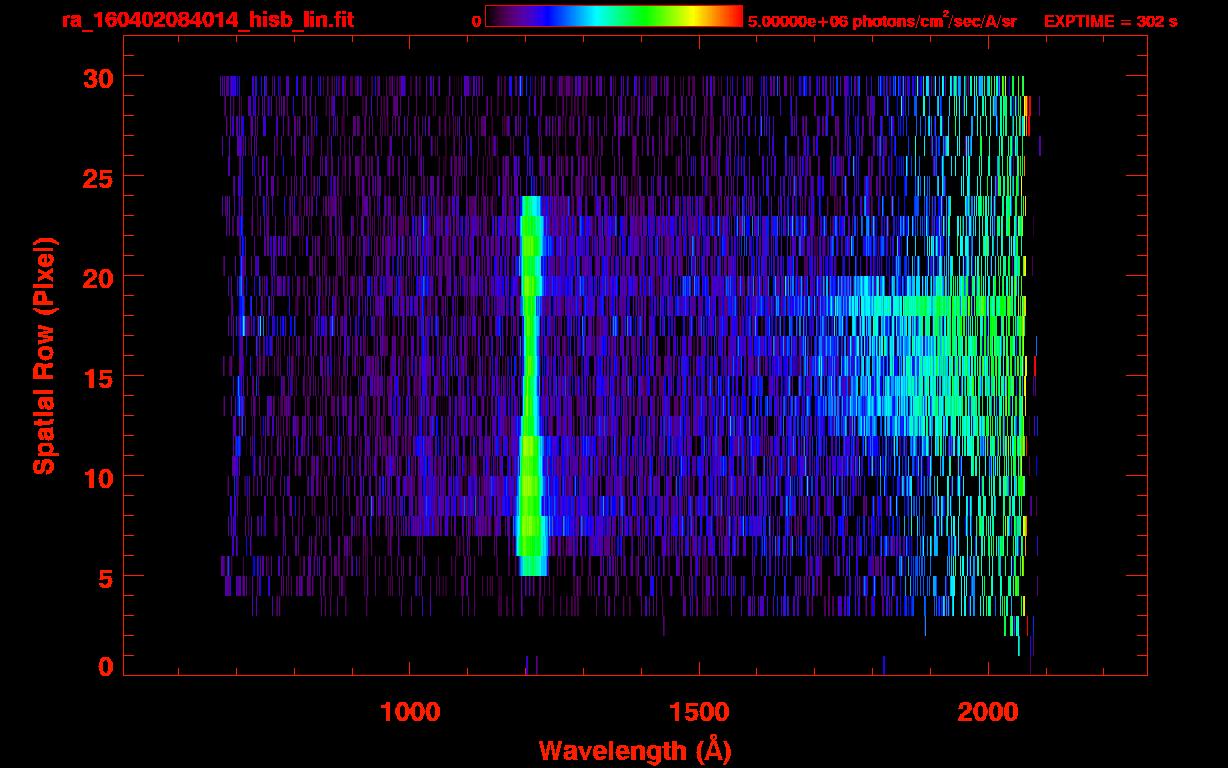This screenshot has height=768, width=1228.
Task: Click the bright vertical emission line near 1216 Å
Action: [x=532, y=385]
